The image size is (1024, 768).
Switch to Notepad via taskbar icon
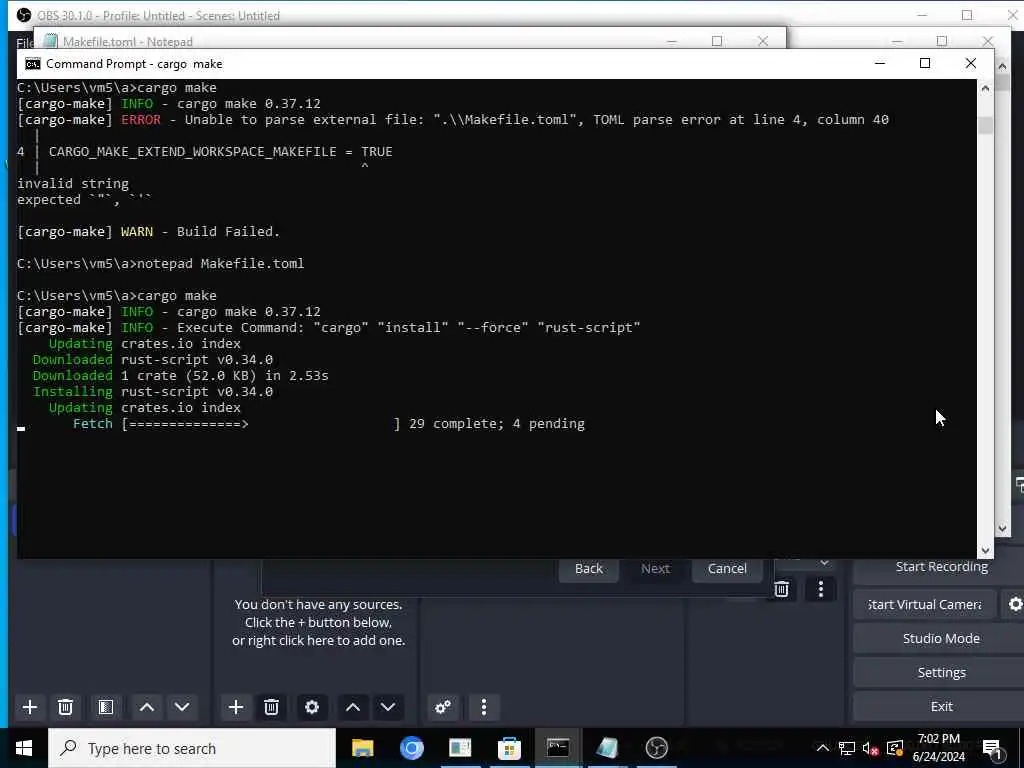point(607,748)
